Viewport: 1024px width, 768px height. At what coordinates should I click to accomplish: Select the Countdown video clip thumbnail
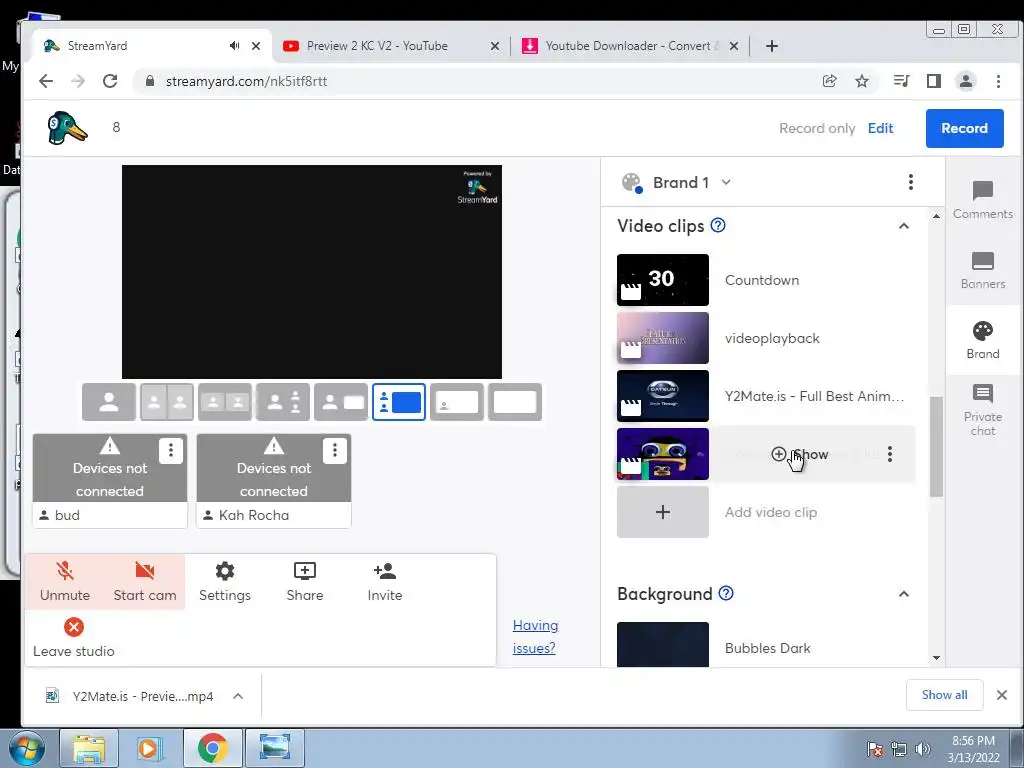tap(662, 280)
